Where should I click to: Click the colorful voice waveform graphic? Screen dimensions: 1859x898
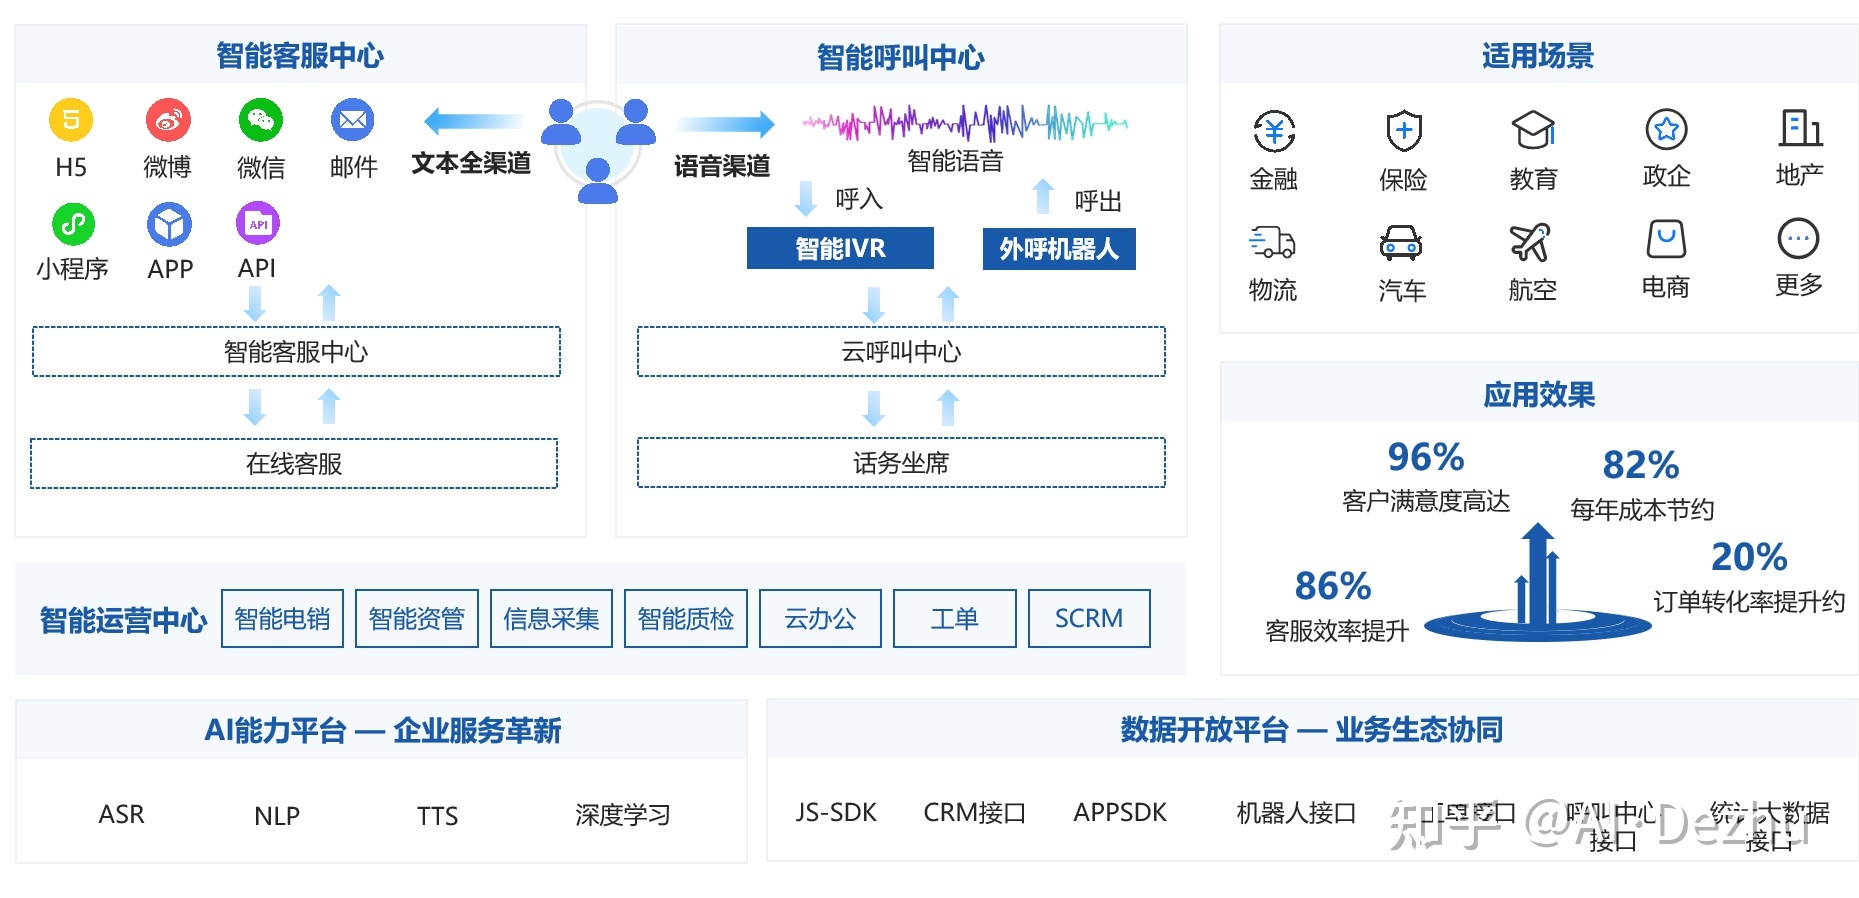click(x=965, y=123)
